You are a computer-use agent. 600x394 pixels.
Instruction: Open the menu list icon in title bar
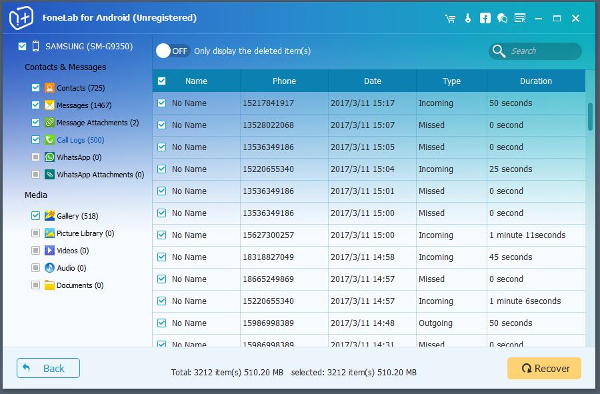(x=520, y=18)
